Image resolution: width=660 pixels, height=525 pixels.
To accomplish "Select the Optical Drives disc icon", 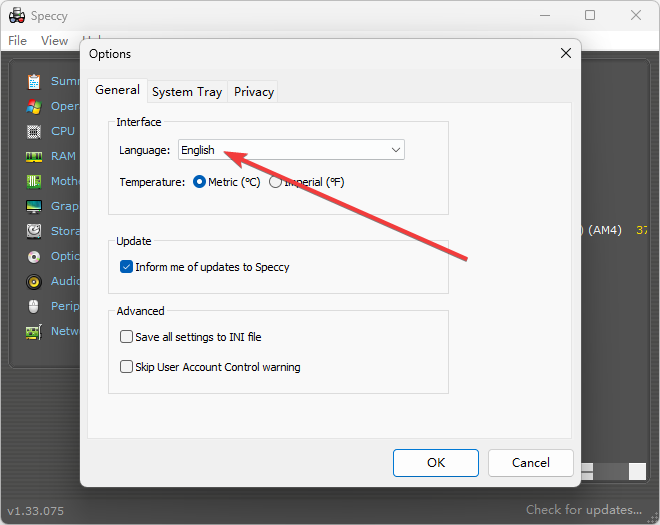I will point(34,256).
